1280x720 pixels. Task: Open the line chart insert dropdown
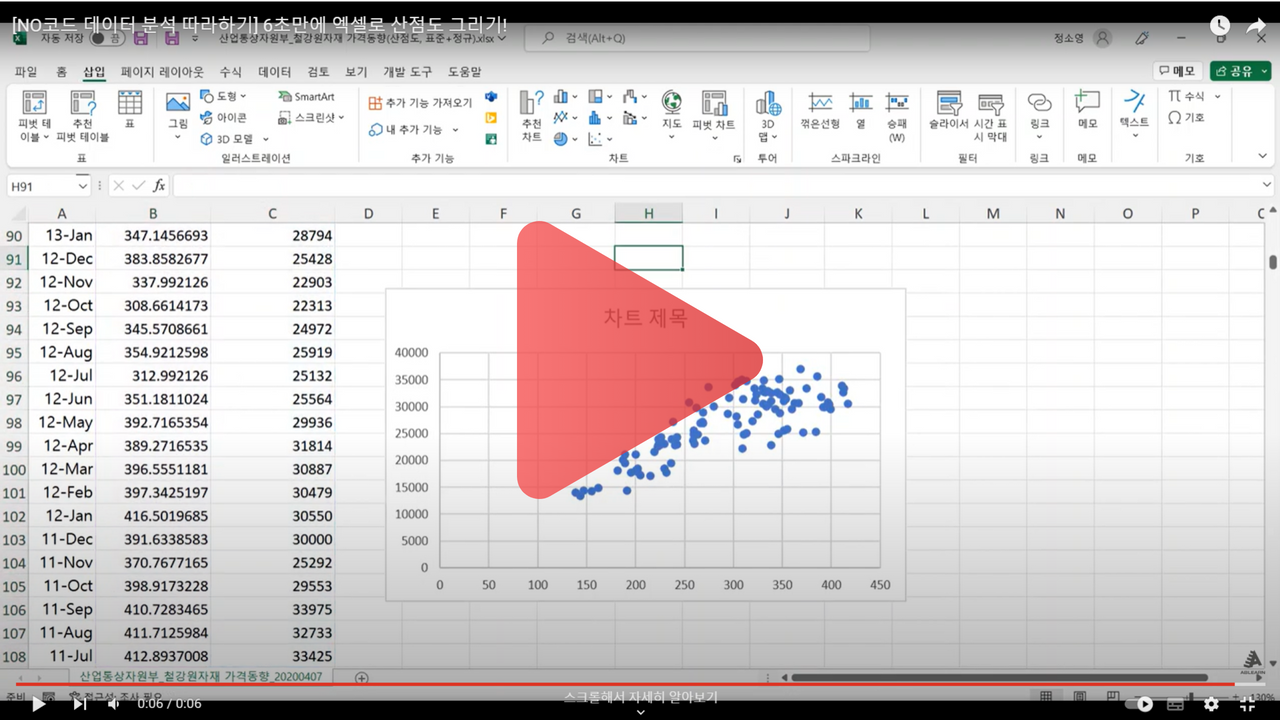(564, 118)
